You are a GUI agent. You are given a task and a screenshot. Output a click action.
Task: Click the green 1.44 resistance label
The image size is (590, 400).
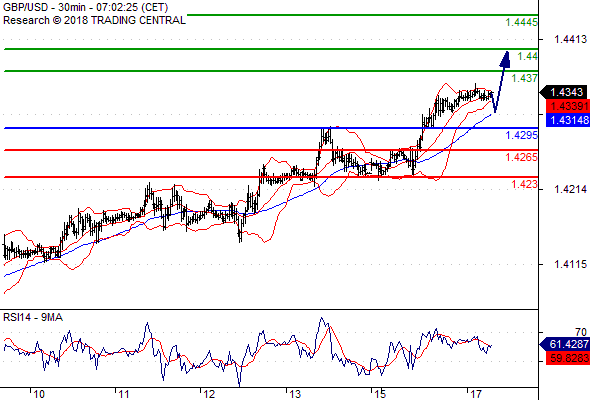(528, 56)
